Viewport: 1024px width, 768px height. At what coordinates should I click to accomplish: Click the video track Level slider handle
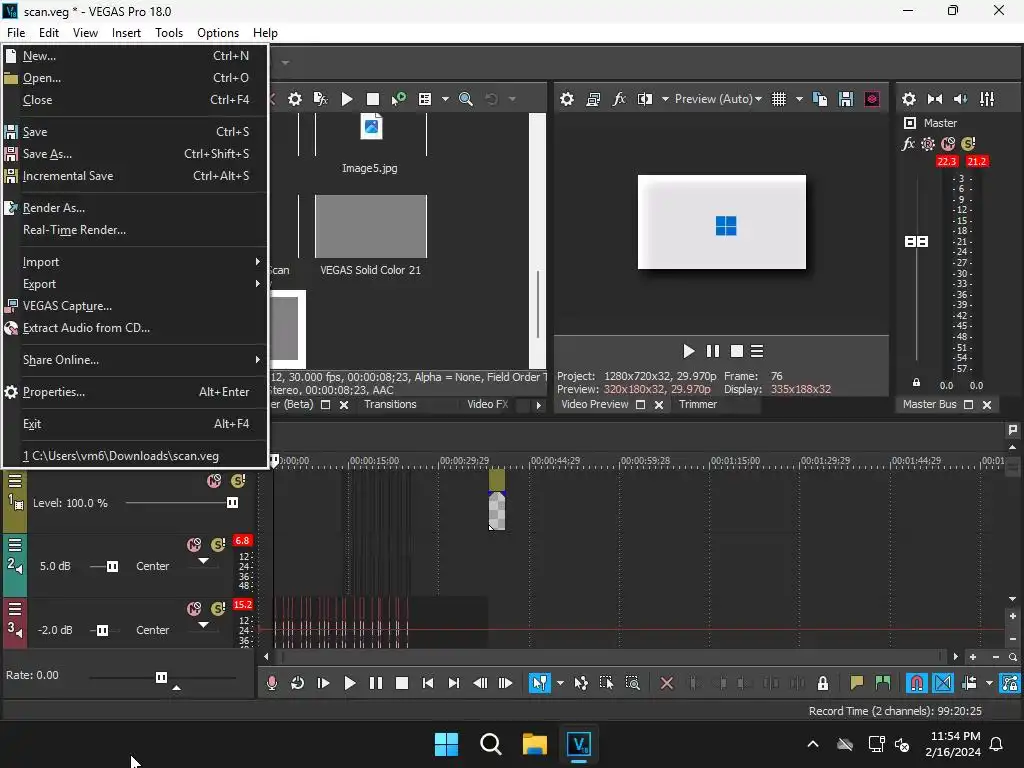coord(232,503)
